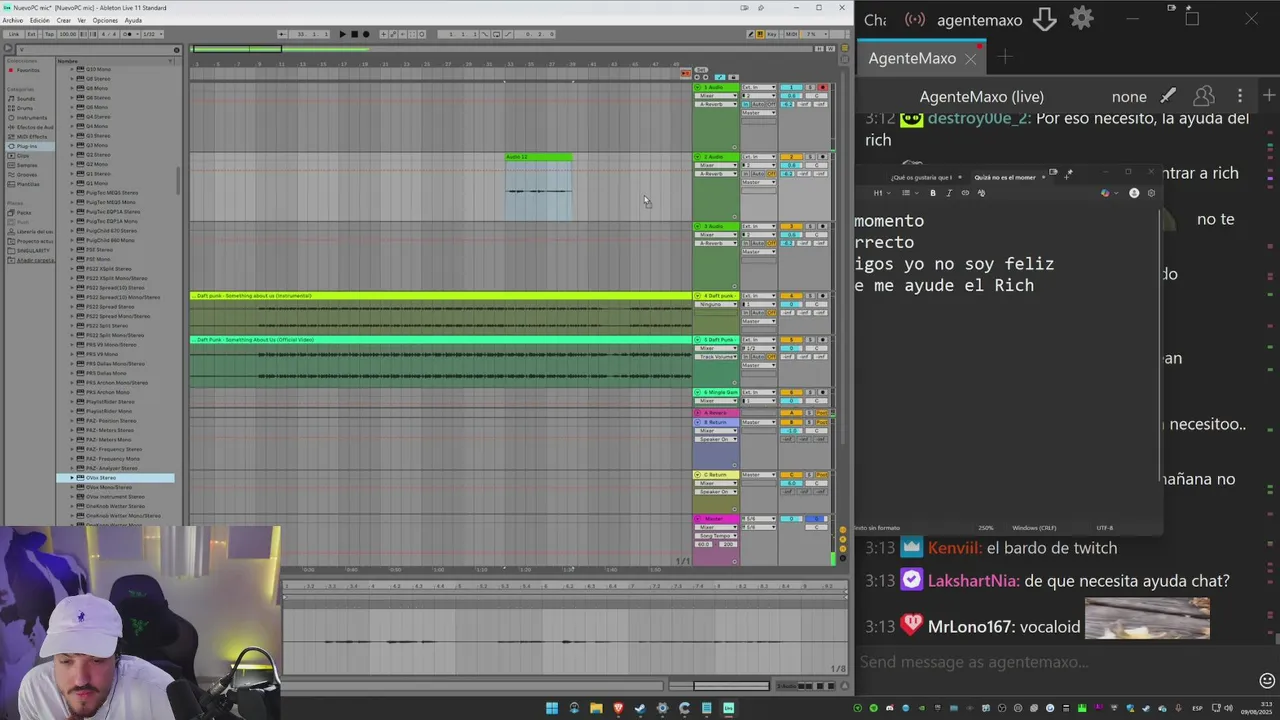
Task: Click Añadir carpeta in browser Places
Action: (35, 260)
